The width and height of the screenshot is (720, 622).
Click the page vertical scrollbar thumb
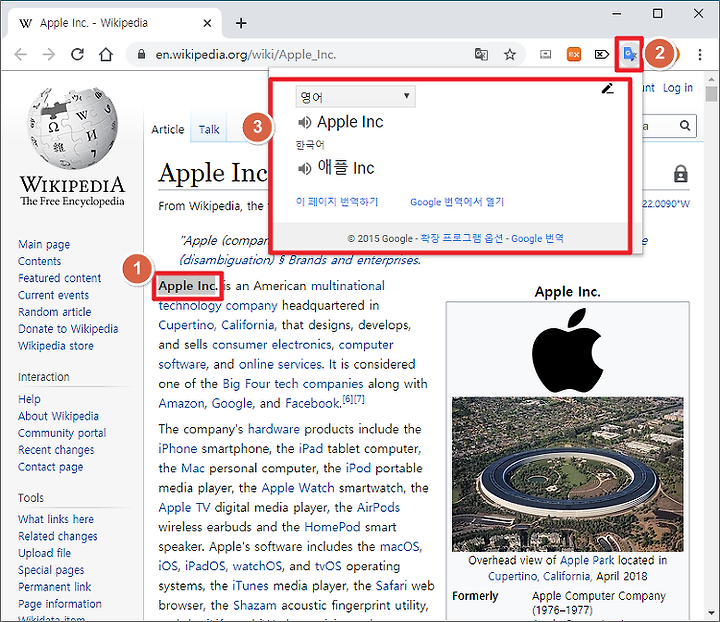(712, 94)
